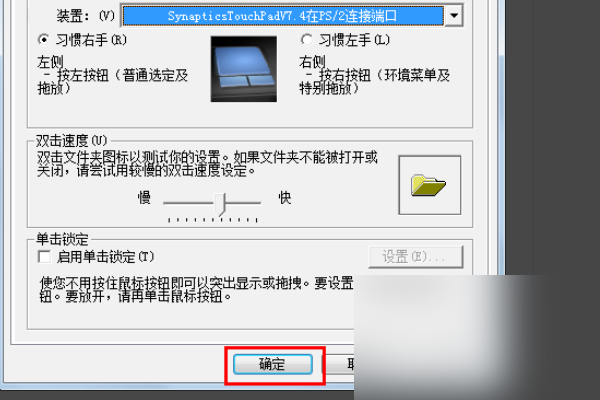This screenshot has height=400, width=600.
Task: Open the 装置 device dropdown arrow
Action: 454,16
